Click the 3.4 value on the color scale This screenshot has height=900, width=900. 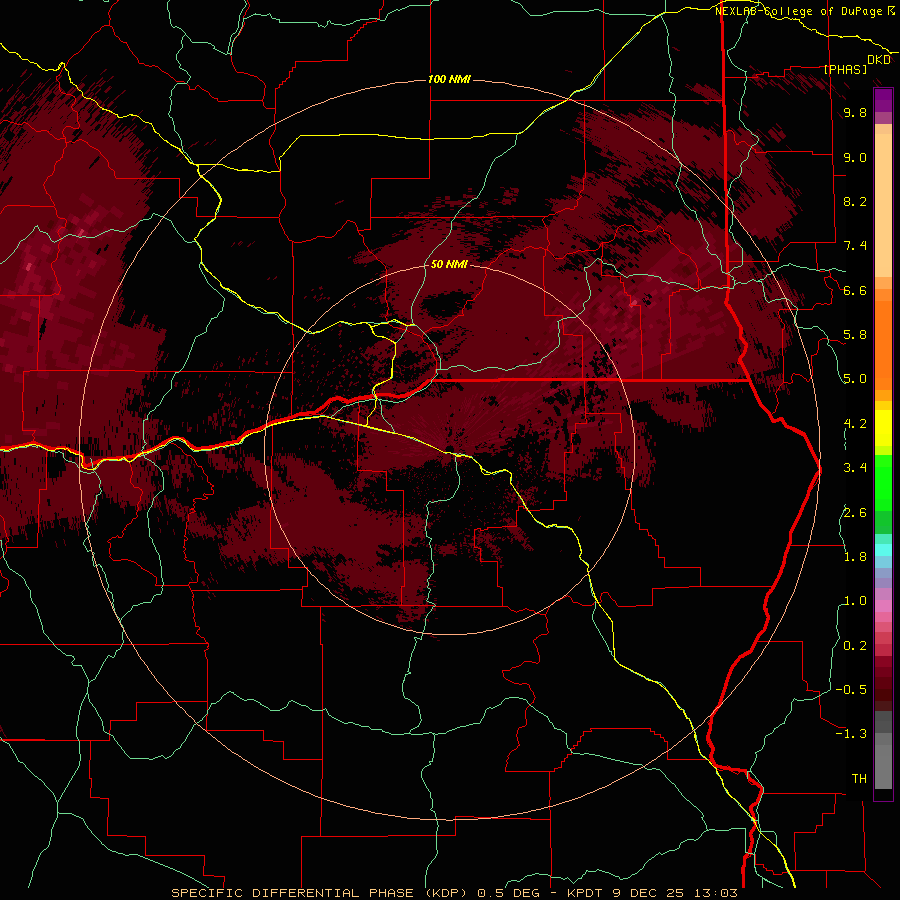855,468
